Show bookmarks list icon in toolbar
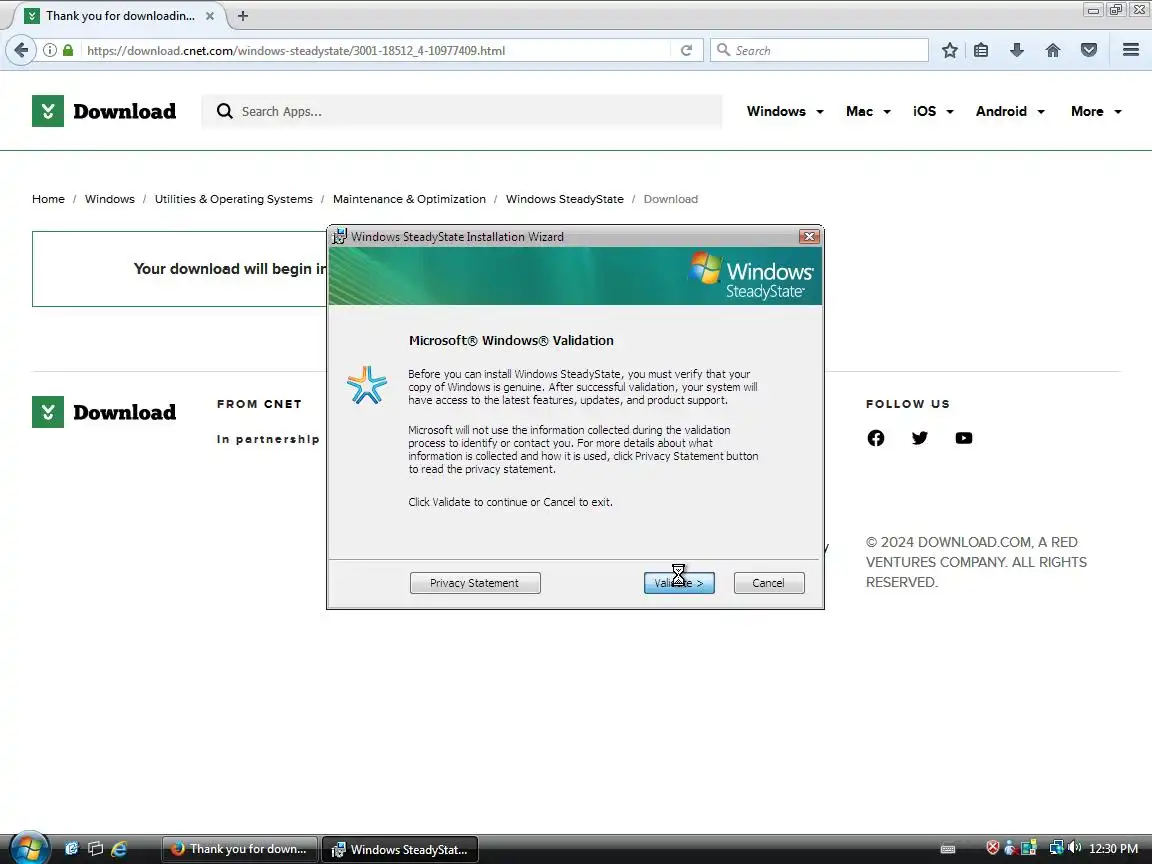 pos(981,50)
